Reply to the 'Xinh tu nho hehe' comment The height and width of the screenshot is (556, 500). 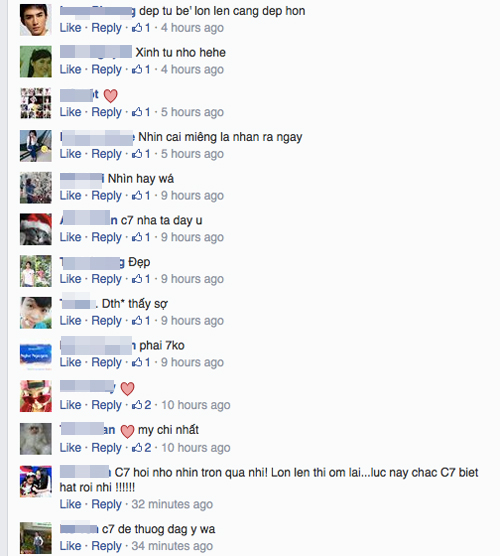coord(106,69)
